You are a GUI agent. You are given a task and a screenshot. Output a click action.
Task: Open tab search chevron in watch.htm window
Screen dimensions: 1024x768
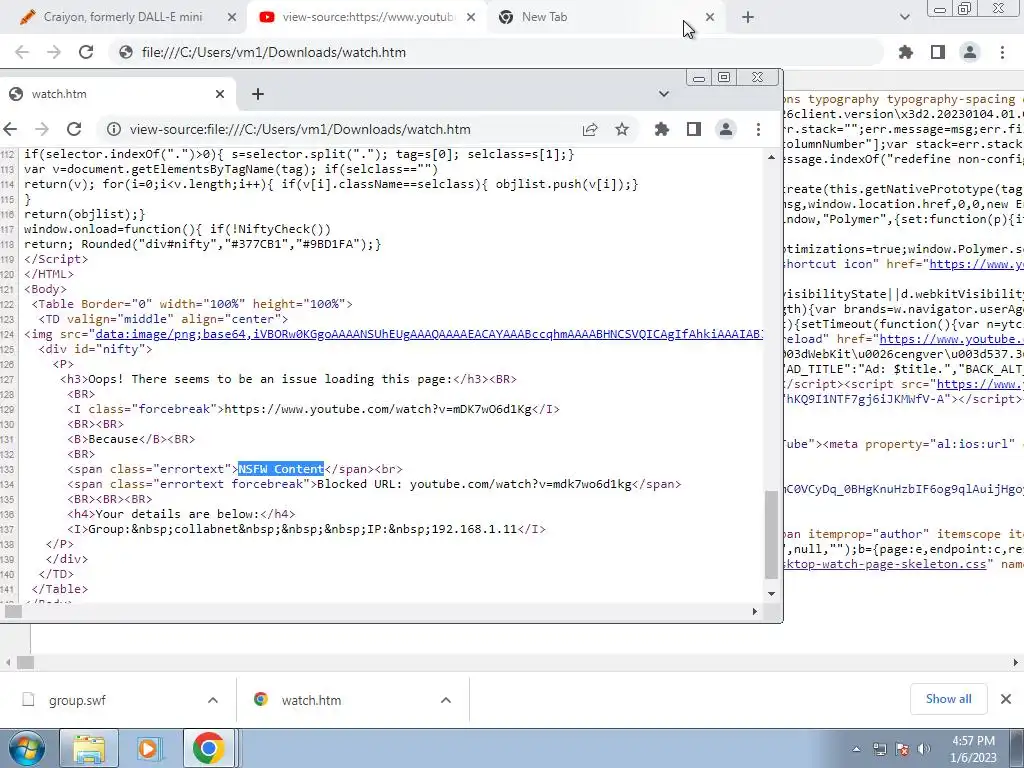pyautogui.click(x=664, y=94)
